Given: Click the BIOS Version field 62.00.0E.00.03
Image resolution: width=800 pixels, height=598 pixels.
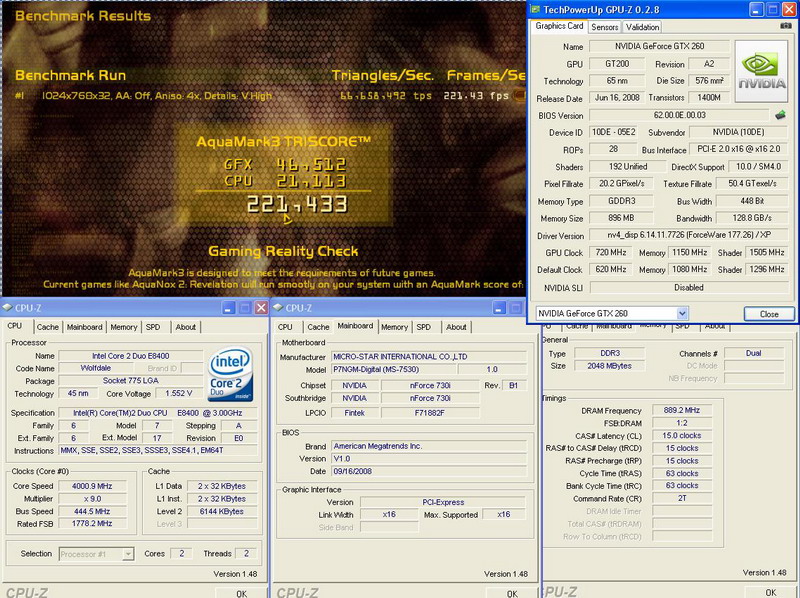Looking at the screenshot, I should (680, 115).
